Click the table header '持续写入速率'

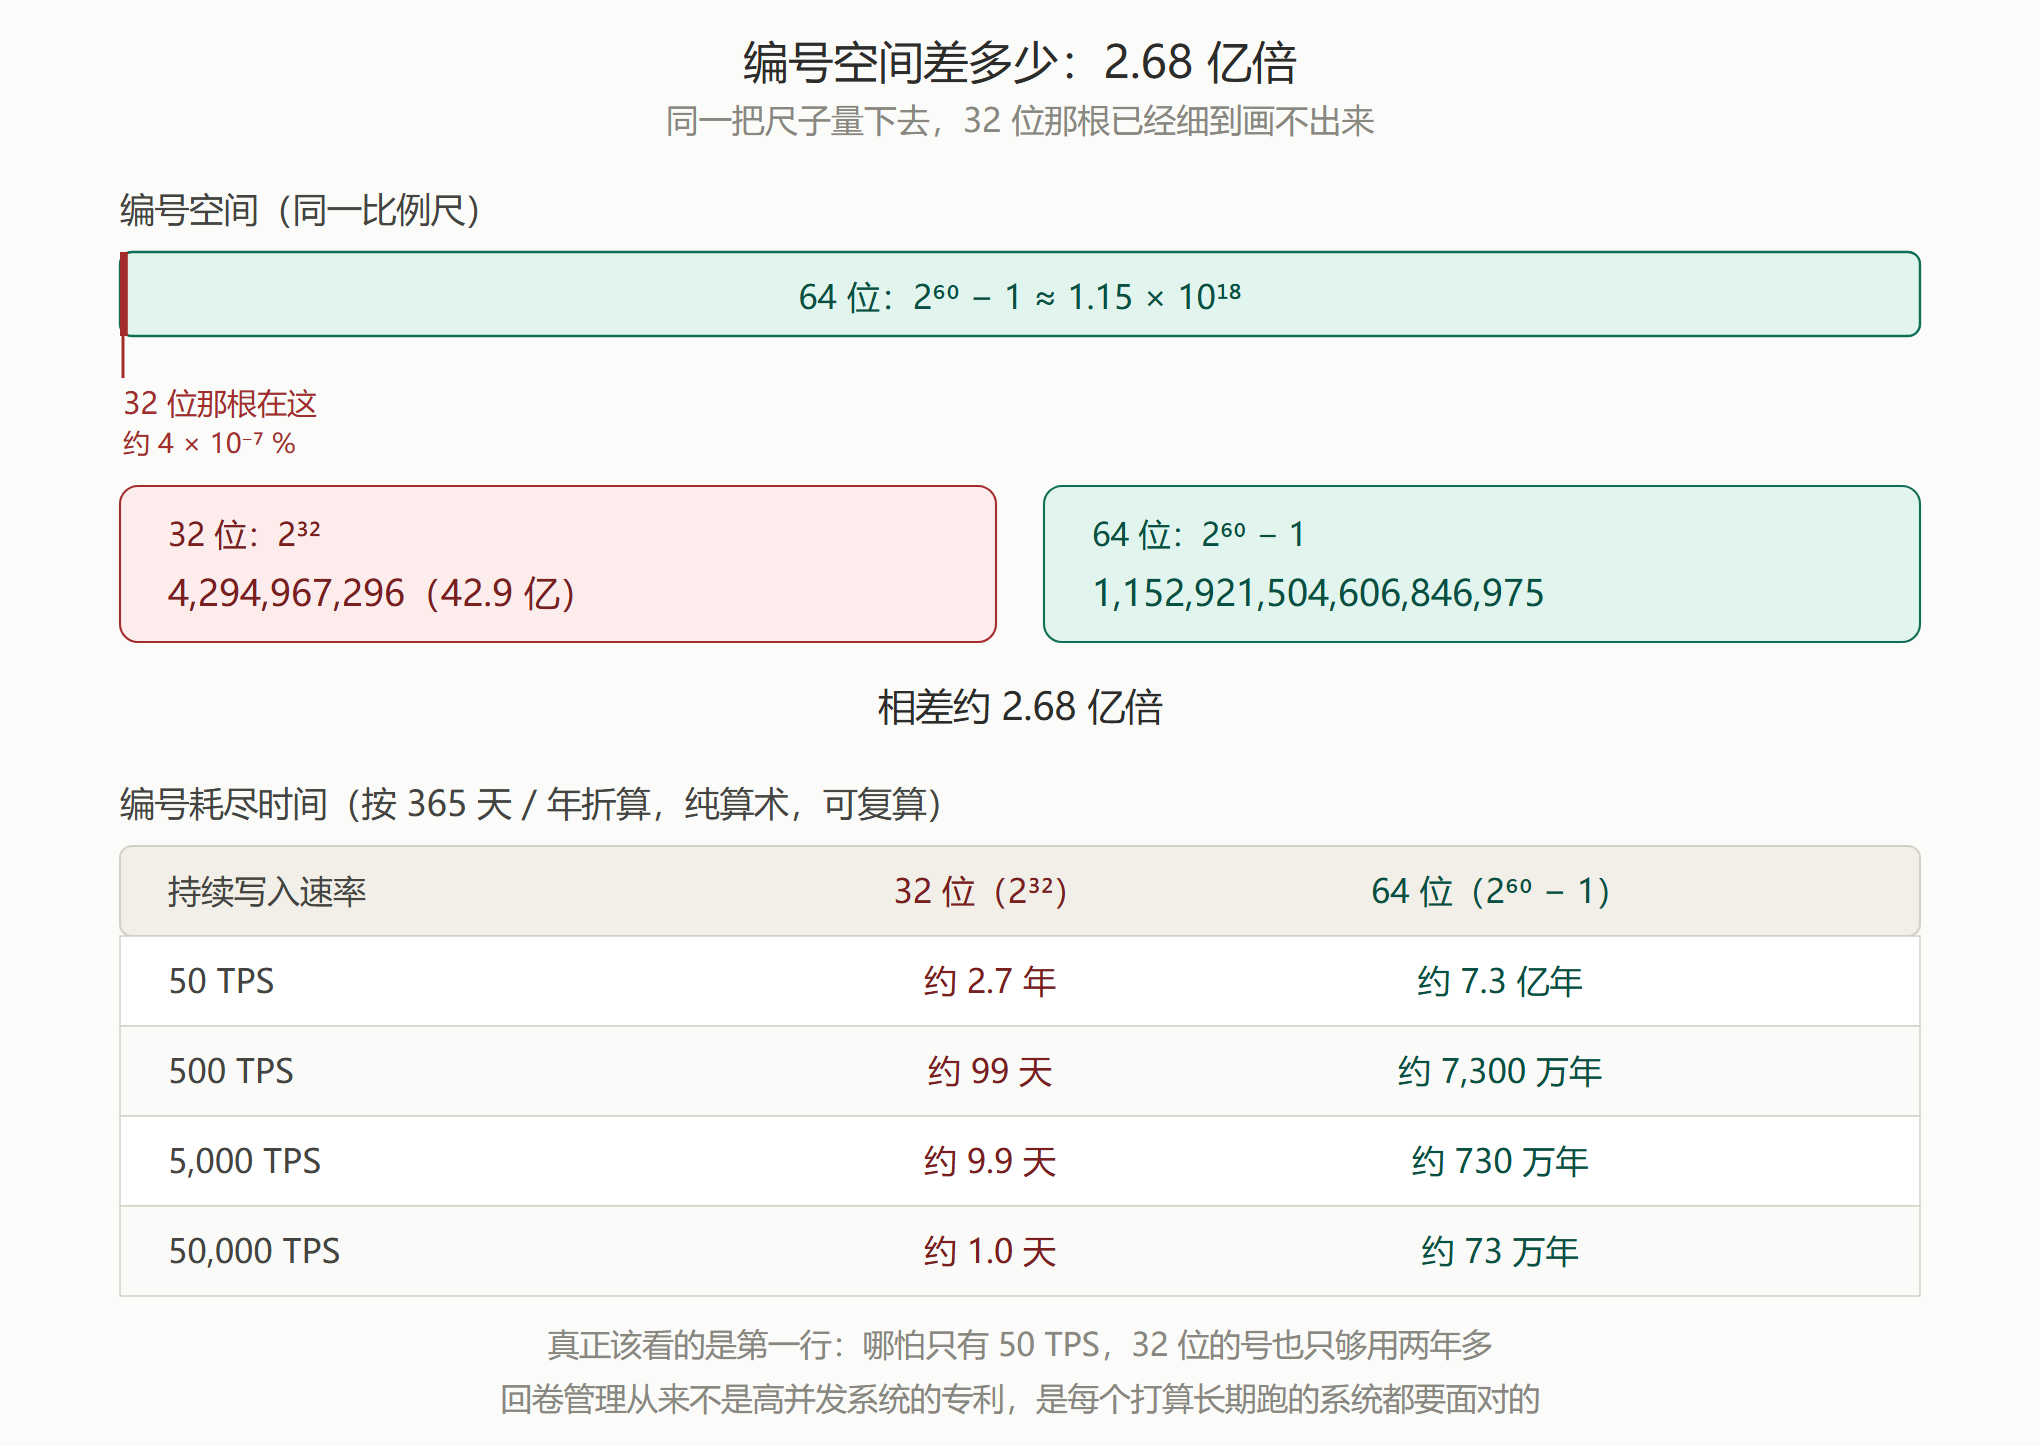click(x=267, y=891)
